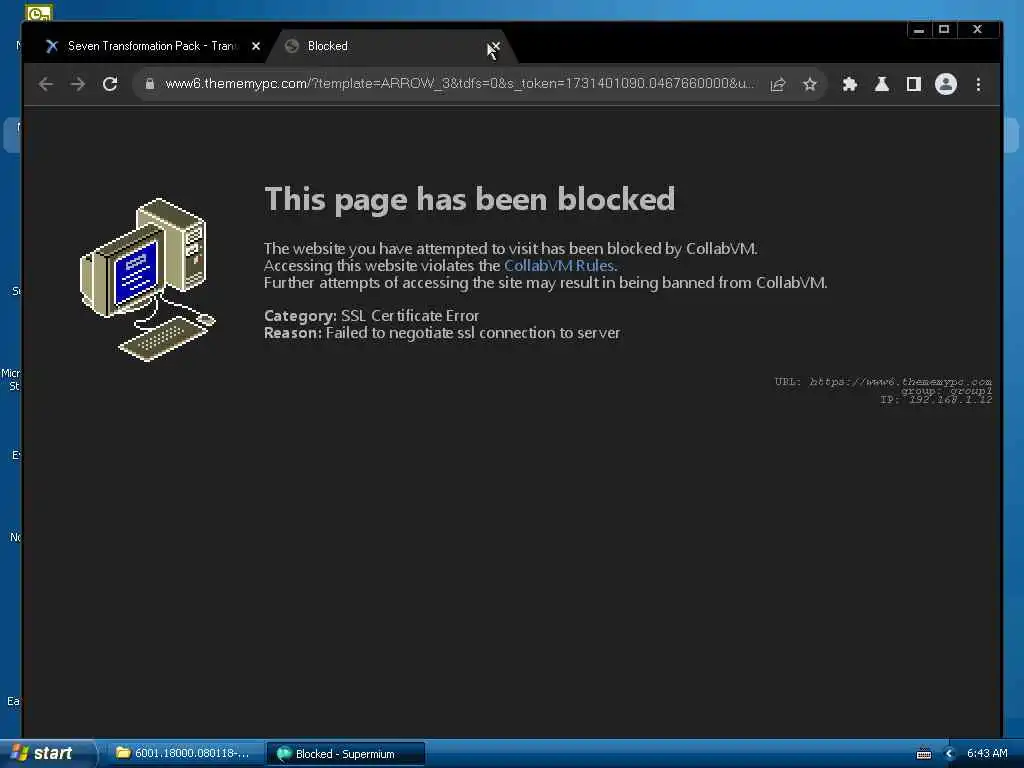The width and height of the screenshot is (1024, 768).
Task: Click the 'This page has been blocked' heading
Action: [469, 199]
